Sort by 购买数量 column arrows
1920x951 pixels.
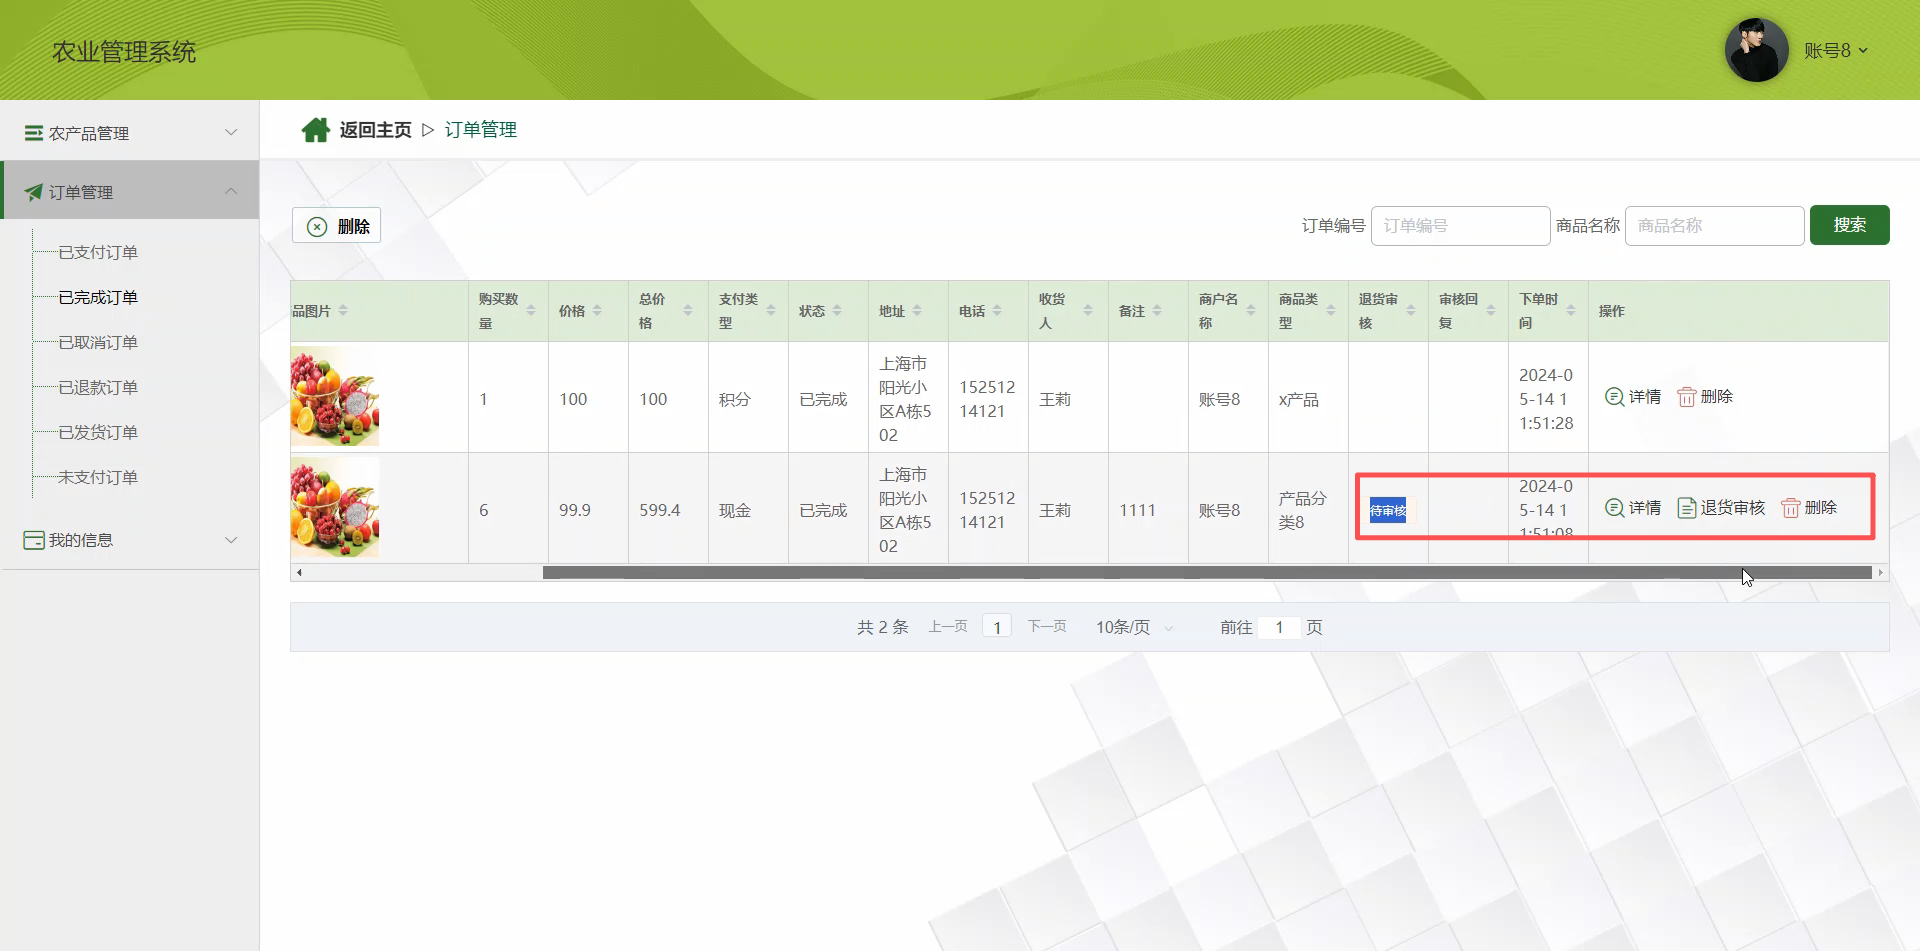point(531,311)
